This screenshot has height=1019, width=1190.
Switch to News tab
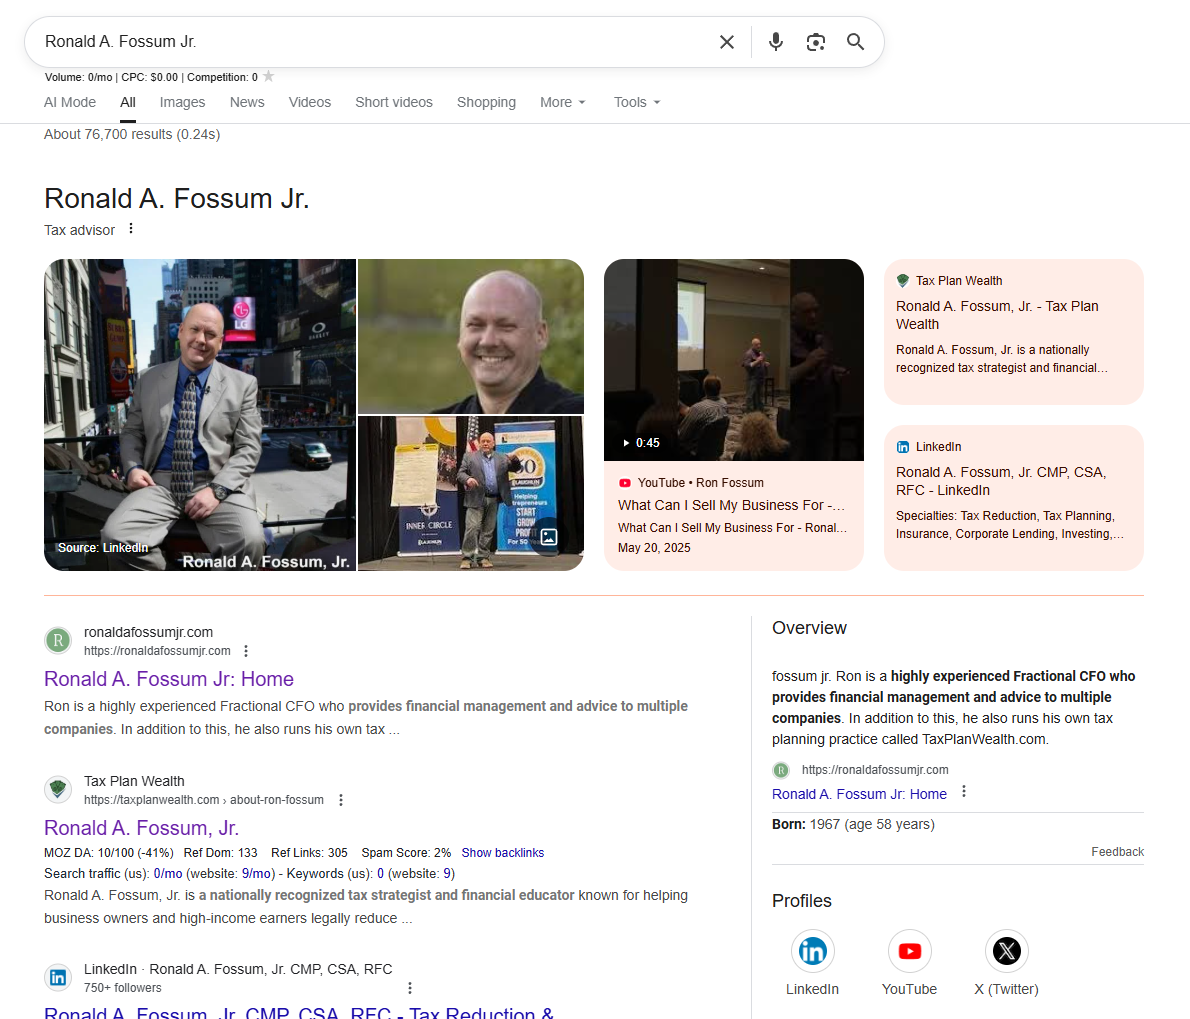pos(247,102)
